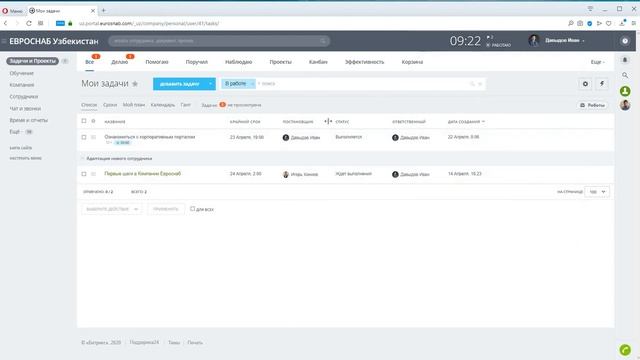This screenshot has width=640, height=360.
Task: Click the Добавить задачу button
Action: point(179,84)
